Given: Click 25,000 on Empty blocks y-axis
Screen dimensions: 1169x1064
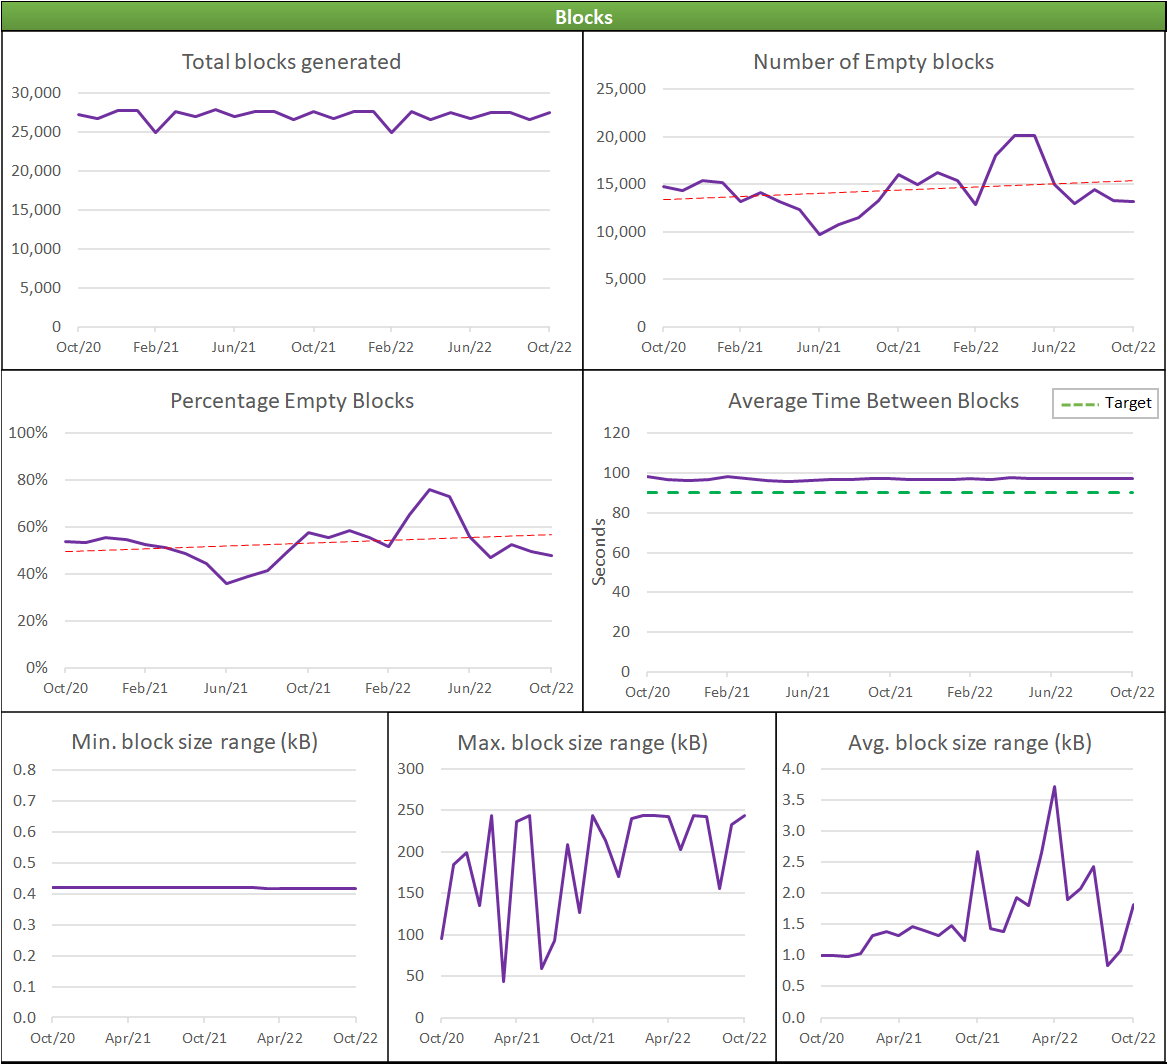Looking at the screenshot, I should (621, 89).
